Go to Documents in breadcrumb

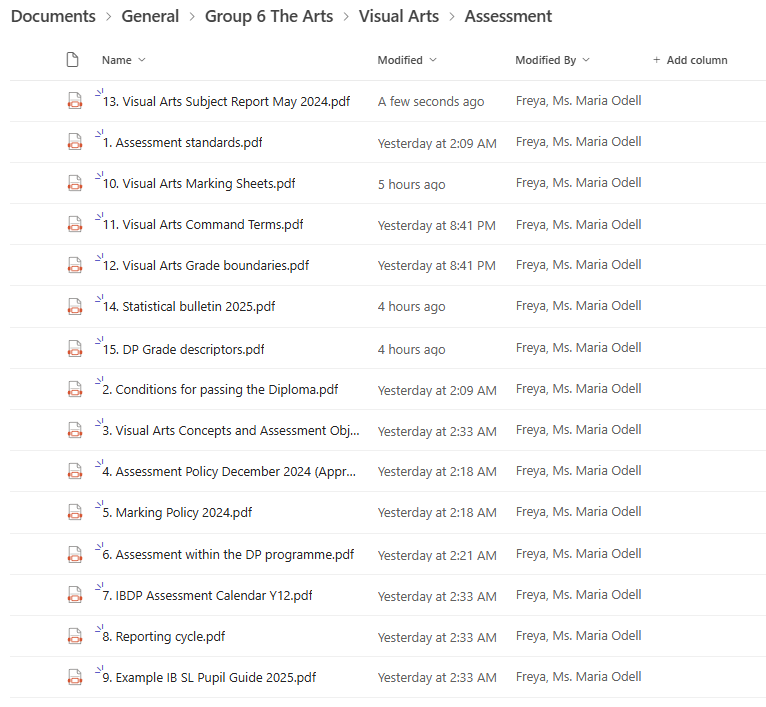[x=53, y=16]
